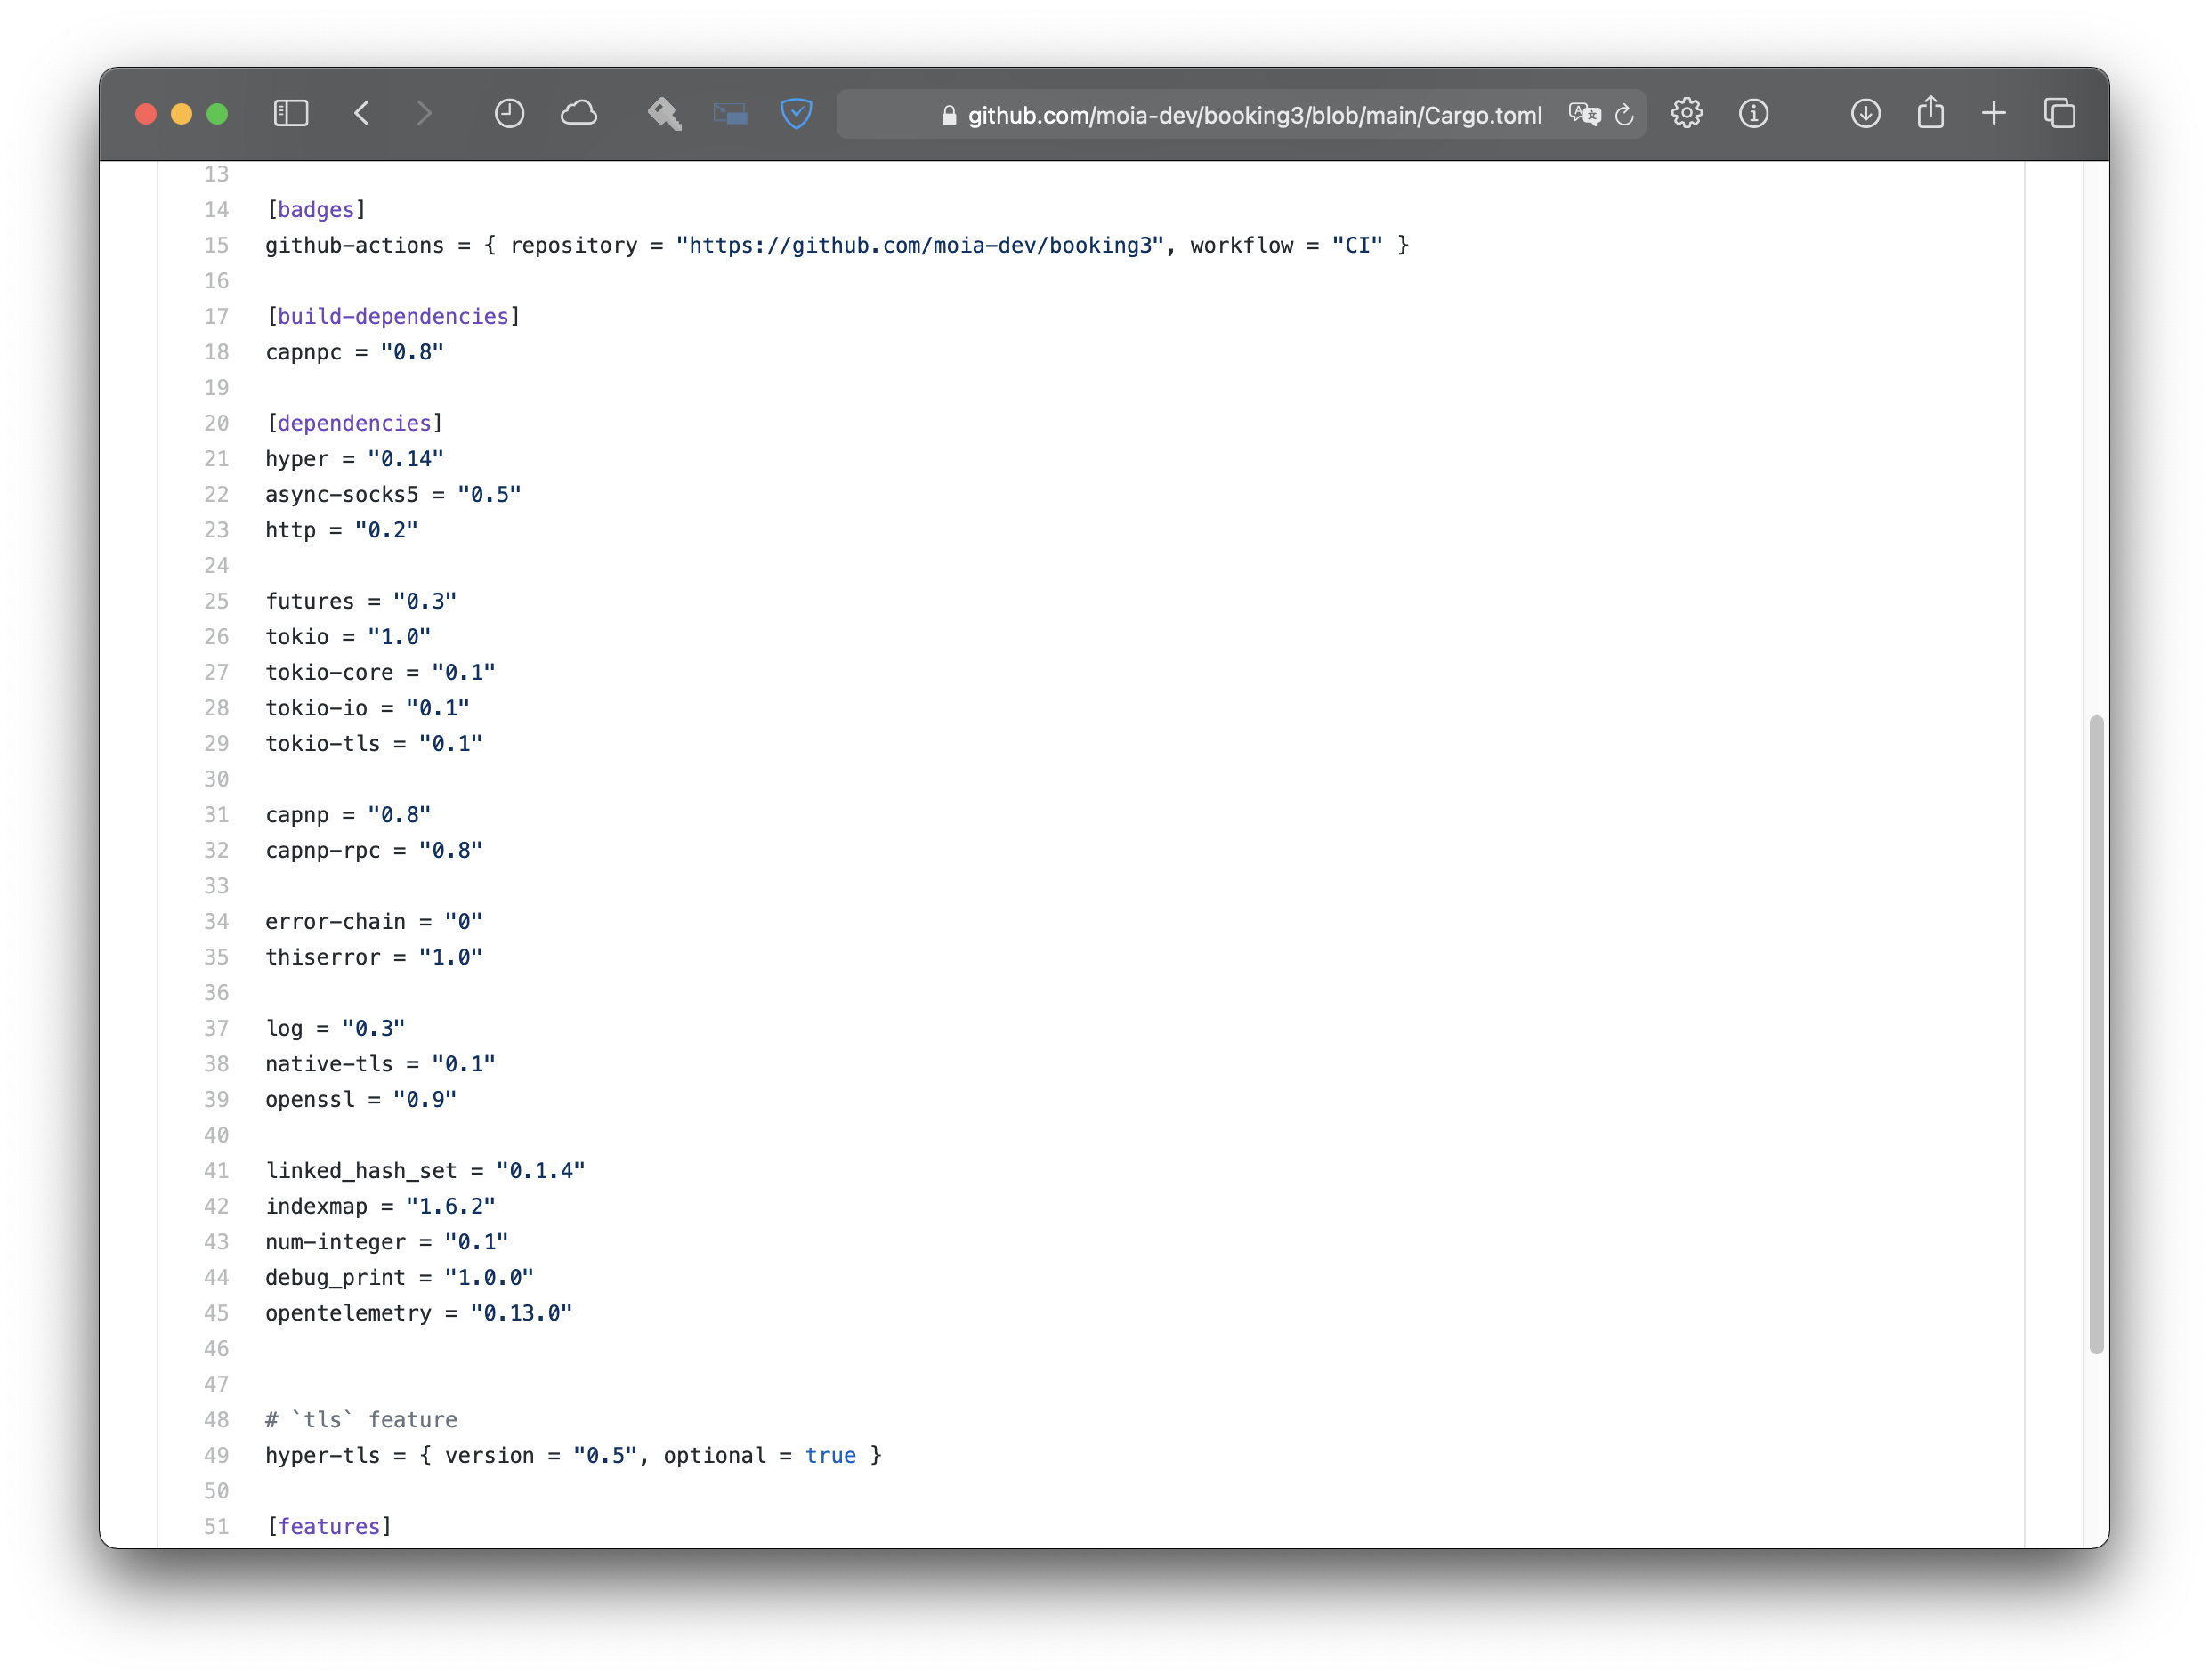Screen dimensions: 2209x1680
Task: Click the github repository URL string on line 15
Action: (x=919, y=245)
